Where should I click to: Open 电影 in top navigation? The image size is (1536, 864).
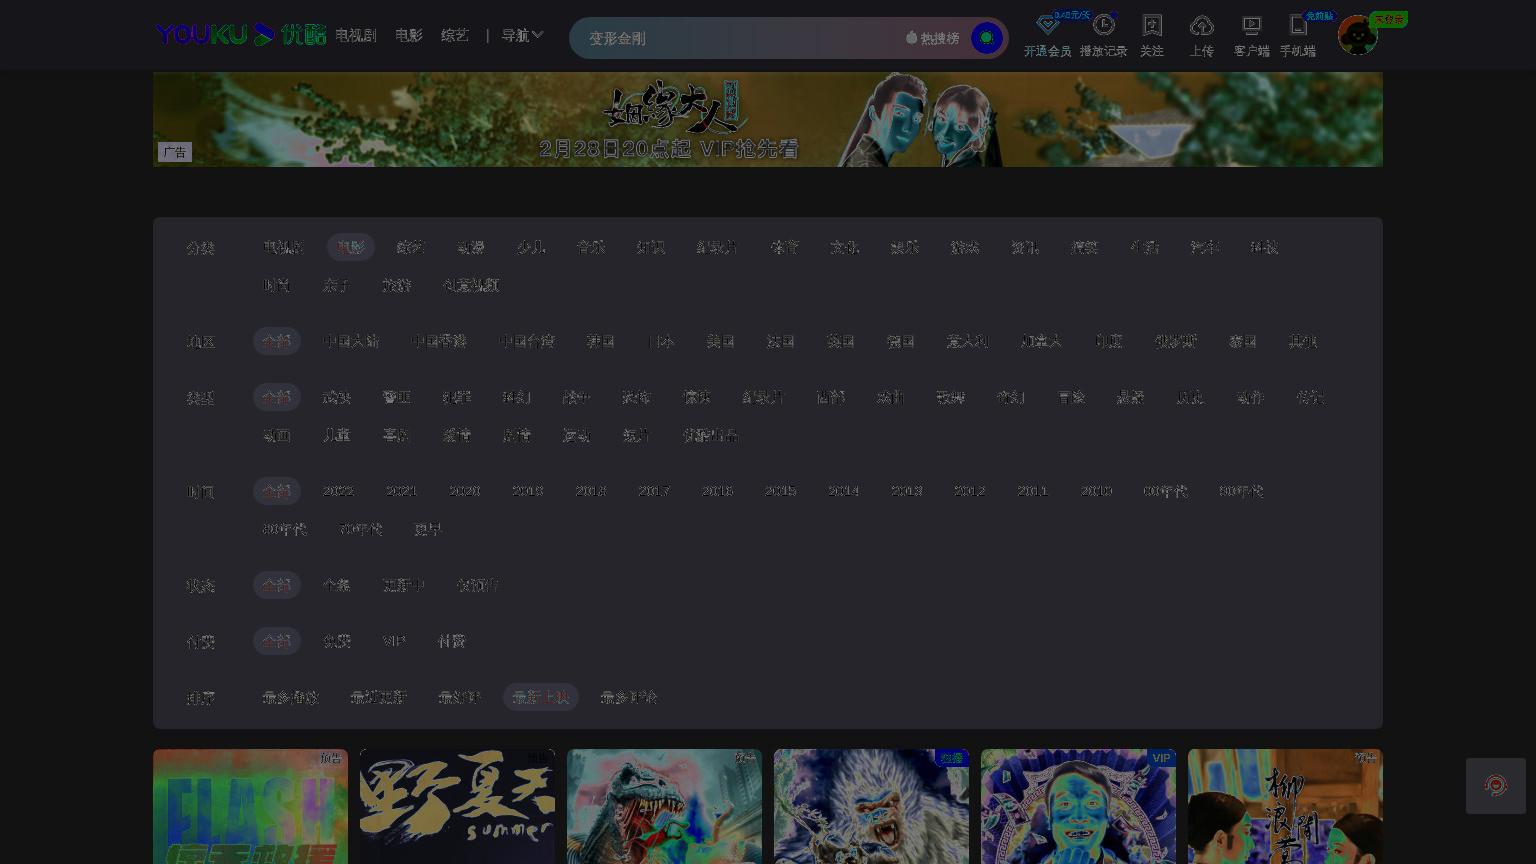(409, 35)
